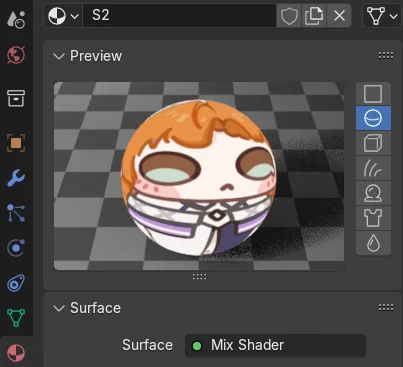Collapse the Preview panel
This screenshot has width=403, height=367.
(59, 56)
